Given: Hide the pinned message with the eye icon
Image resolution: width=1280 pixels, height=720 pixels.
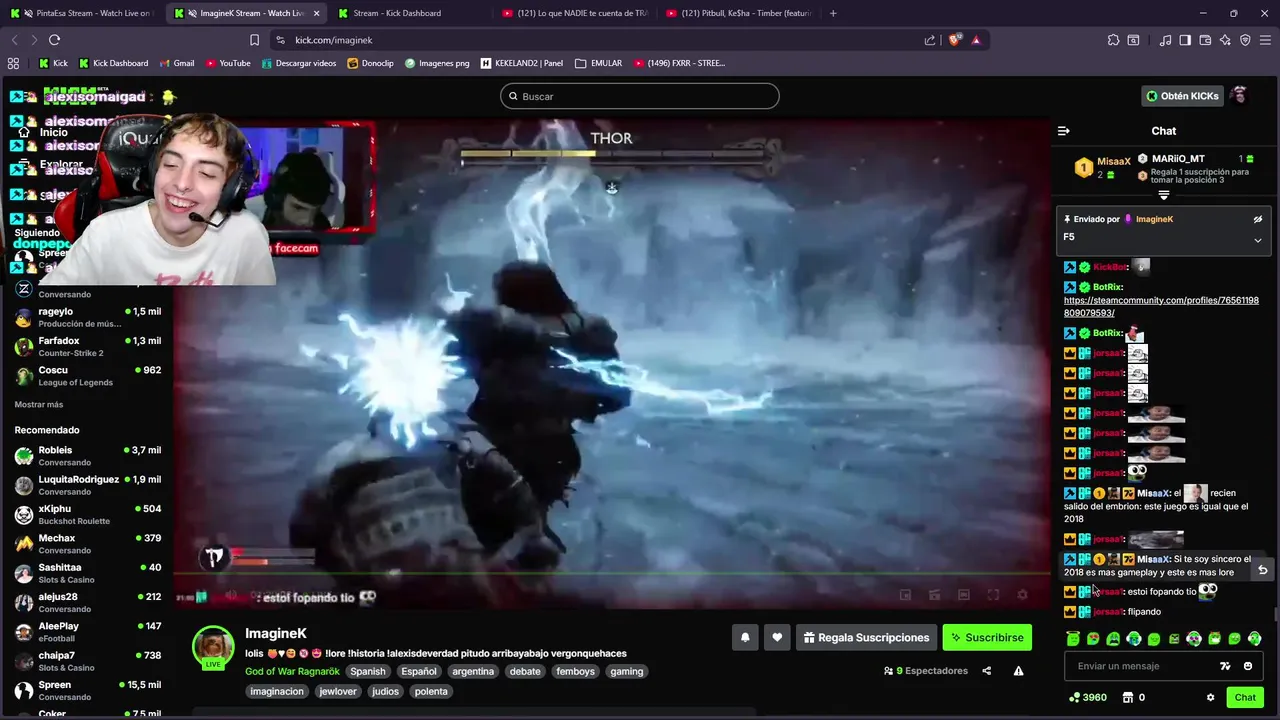Looking at the screenshot, I should [x=1258, y=219].
